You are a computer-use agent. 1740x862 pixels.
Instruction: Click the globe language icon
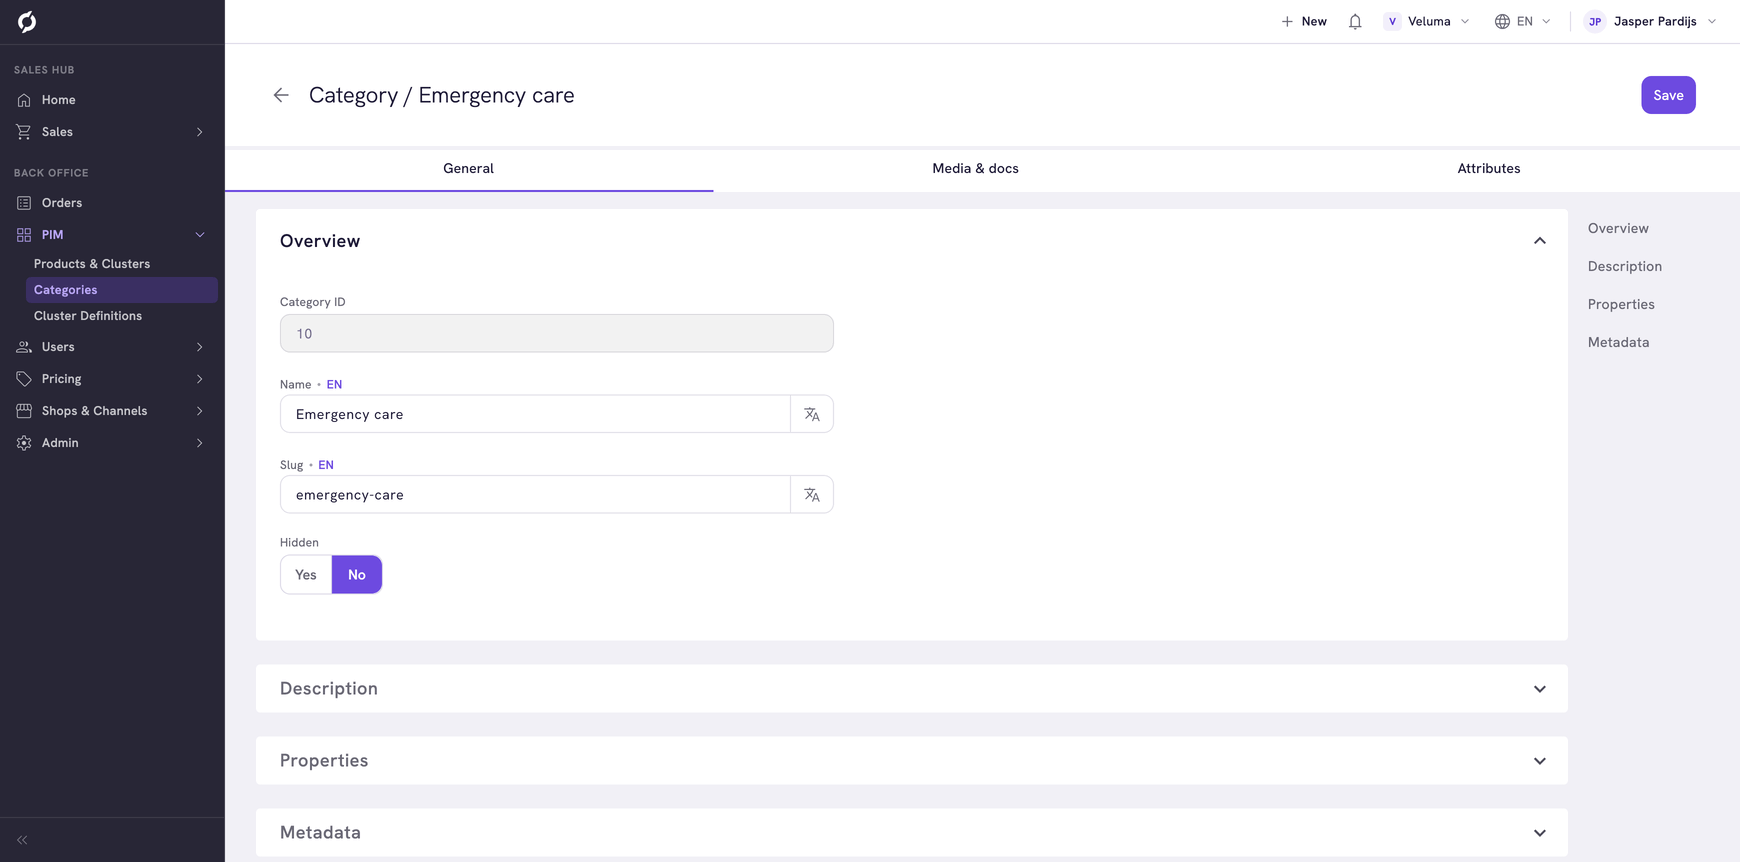pos(1502,21)
